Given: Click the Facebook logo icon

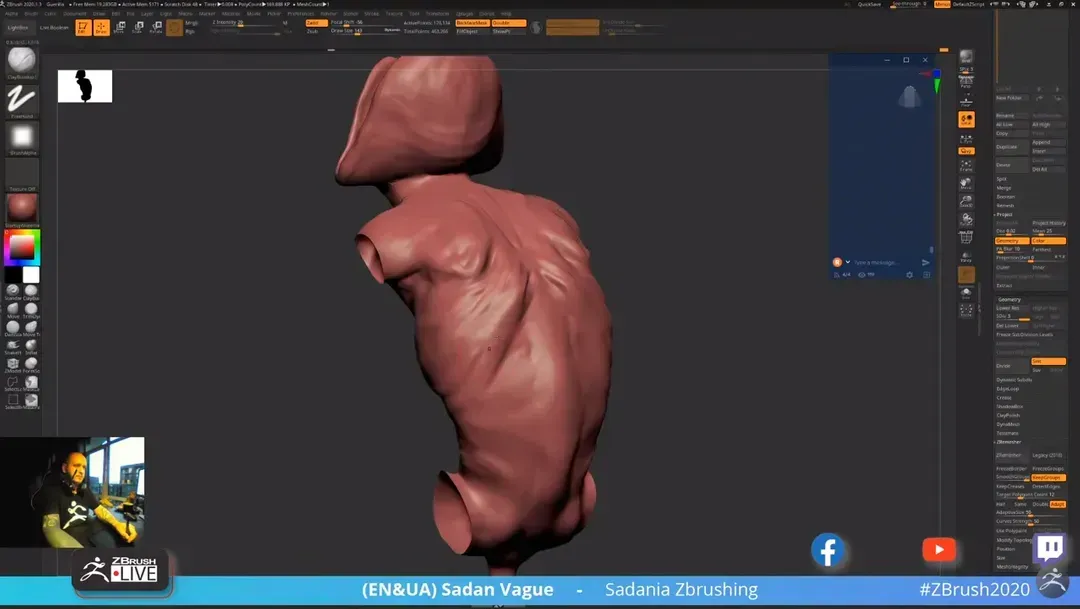Looking at the screenshot, I should 828,550.
